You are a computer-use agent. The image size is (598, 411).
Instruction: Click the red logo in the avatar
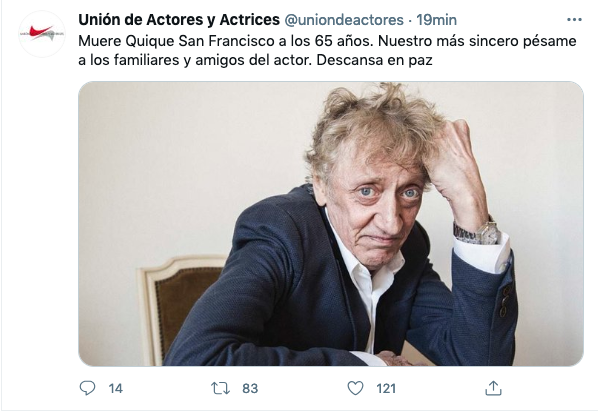[x=41, y=32]
